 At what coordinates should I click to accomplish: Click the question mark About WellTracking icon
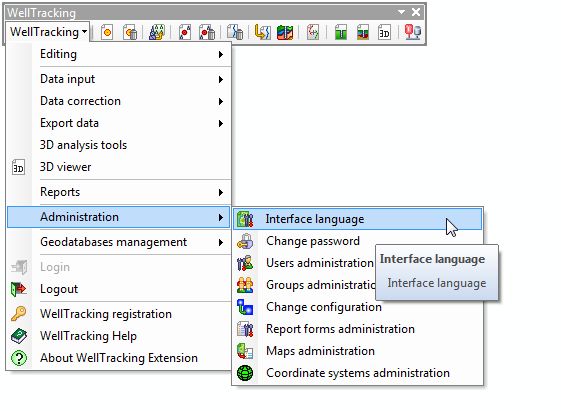[x=19, y=358]
